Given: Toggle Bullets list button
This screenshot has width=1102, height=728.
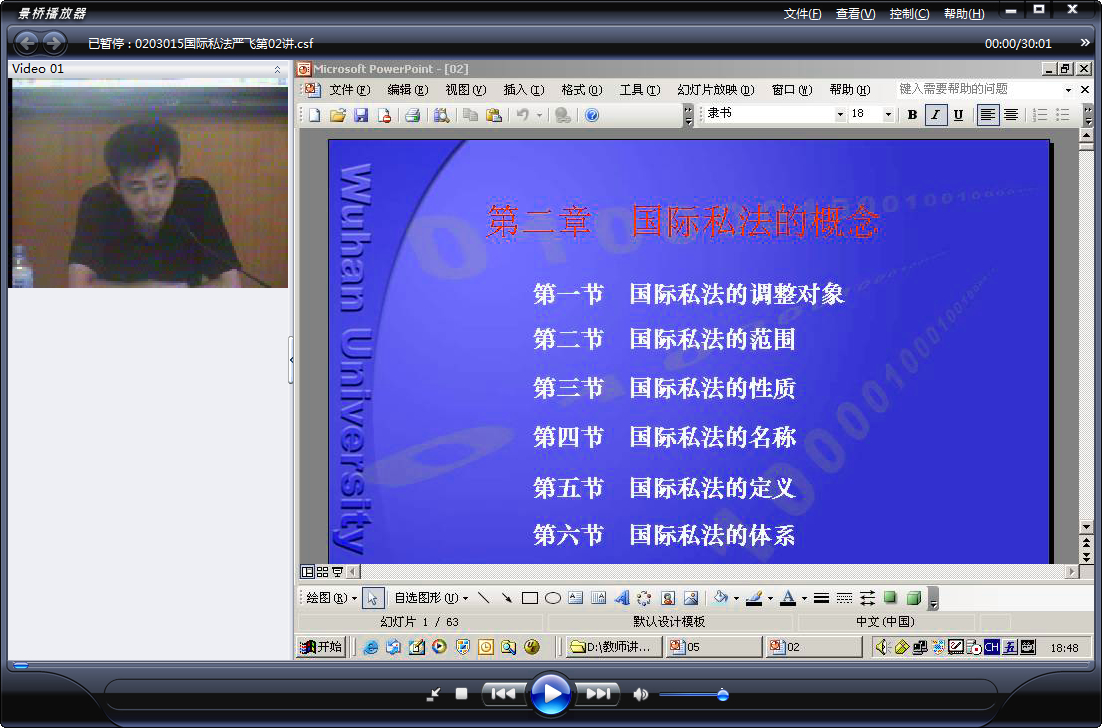Looking at the screenshot, I should click(1063, 115).
